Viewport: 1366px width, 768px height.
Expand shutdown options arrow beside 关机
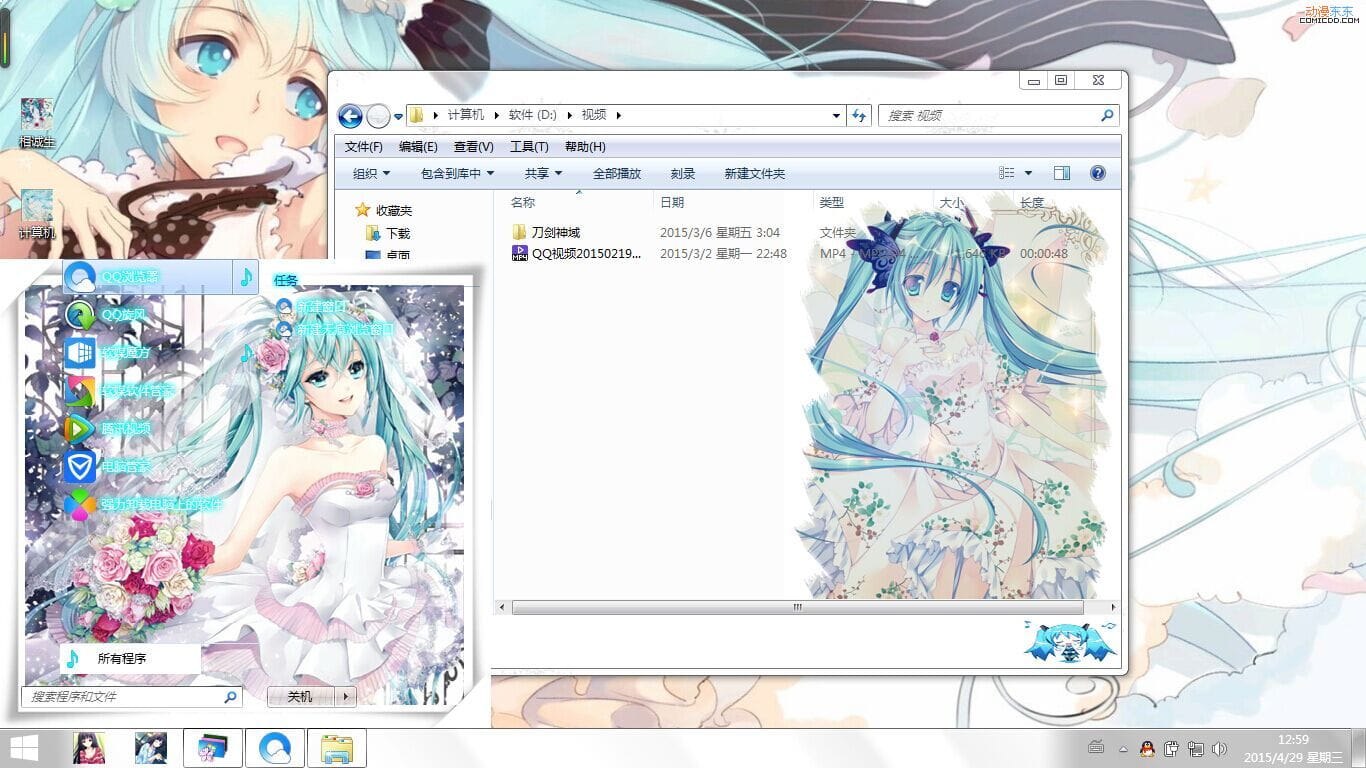[x=345, y=697]
